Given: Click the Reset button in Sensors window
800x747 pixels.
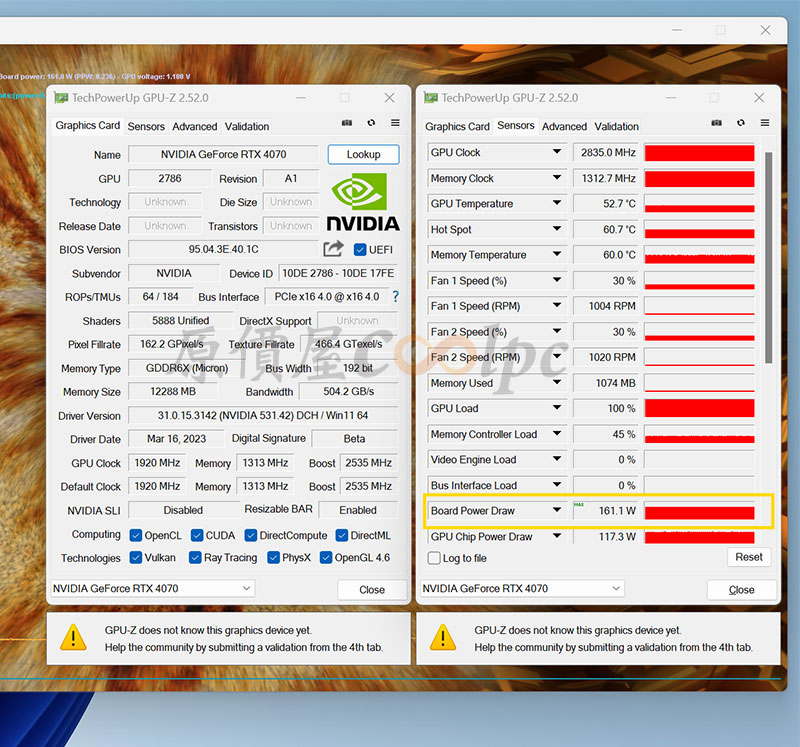Looking at the screenshot, I should [x=748, y=557].
